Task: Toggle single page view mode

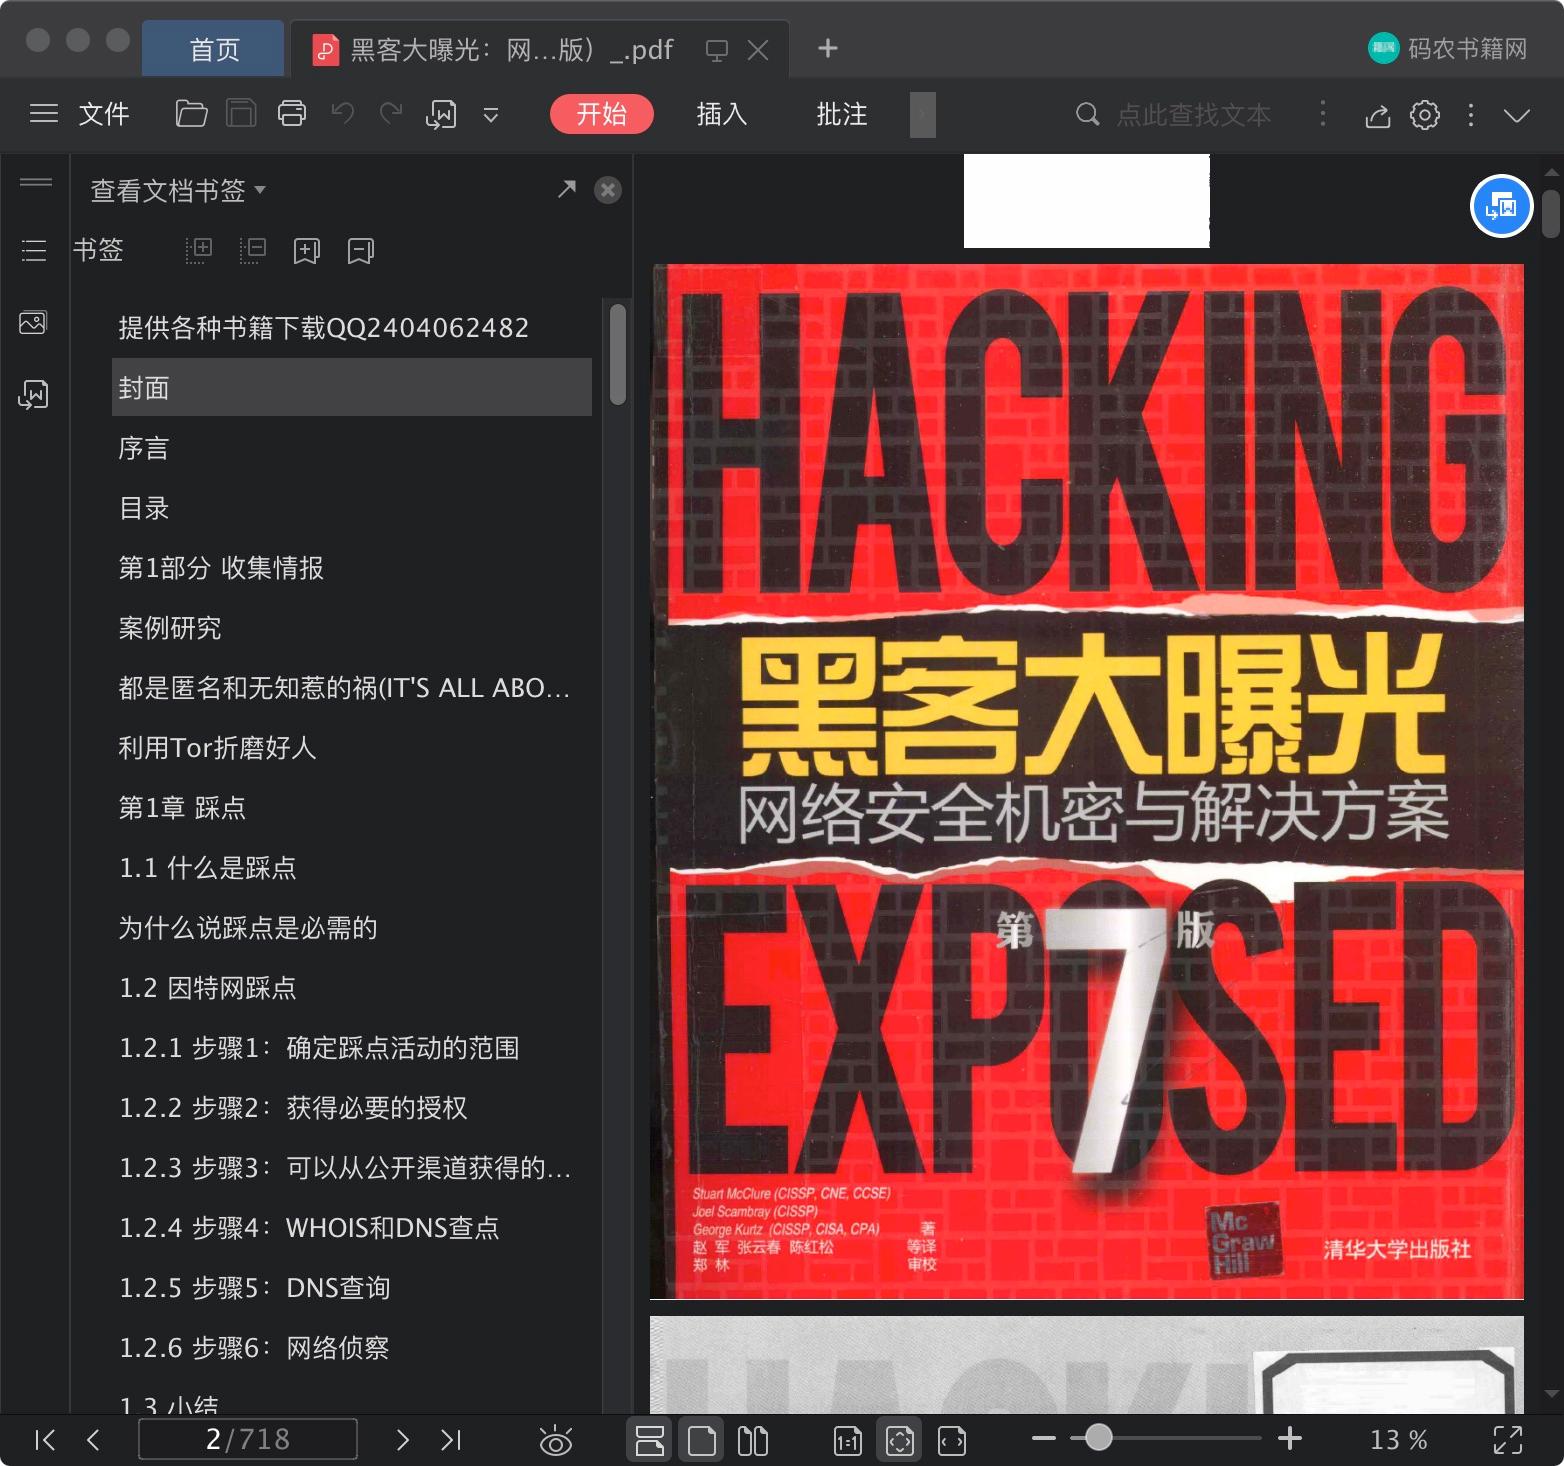Action: coord(702,1440)
